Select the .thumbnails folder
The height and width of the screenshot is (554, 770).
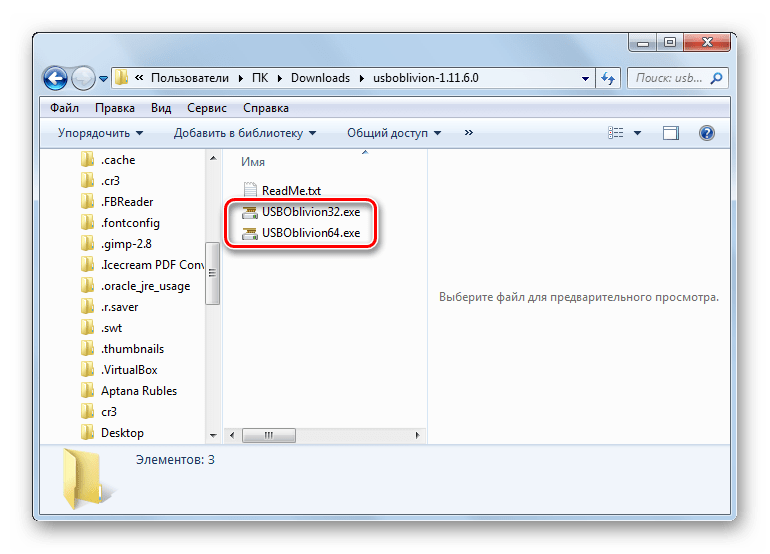pyautogui.click(x=133, y=349)
